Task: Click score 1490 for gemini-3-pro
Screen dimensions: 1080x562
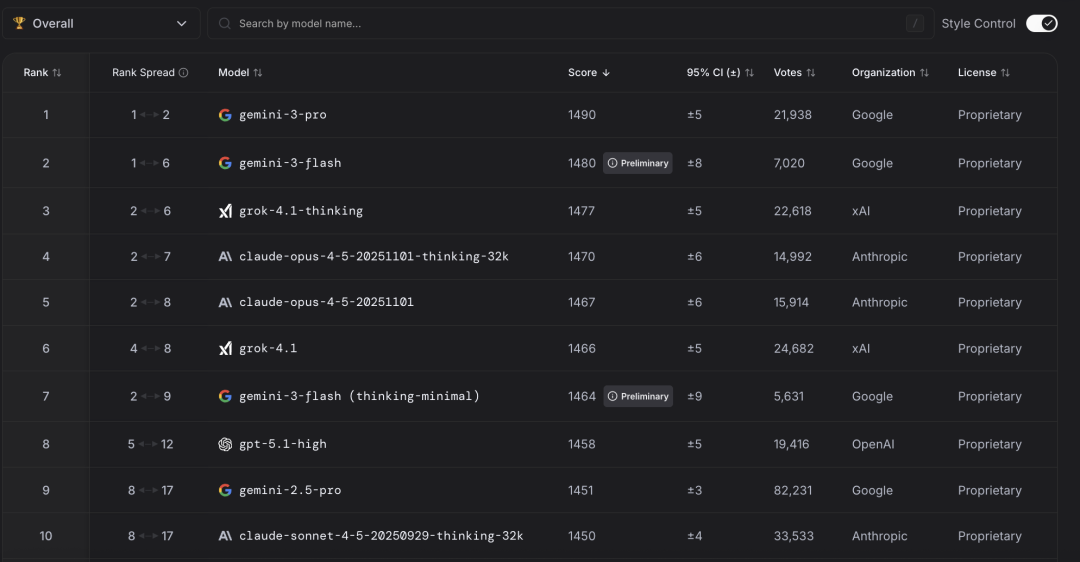Action: [582, 115]
